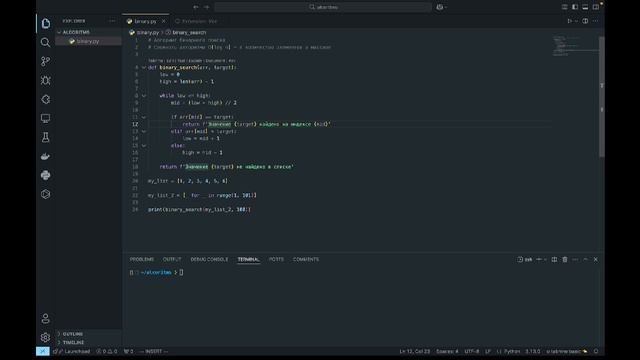
Task: Toggle the primary side bar visibility
Action: 575,7
